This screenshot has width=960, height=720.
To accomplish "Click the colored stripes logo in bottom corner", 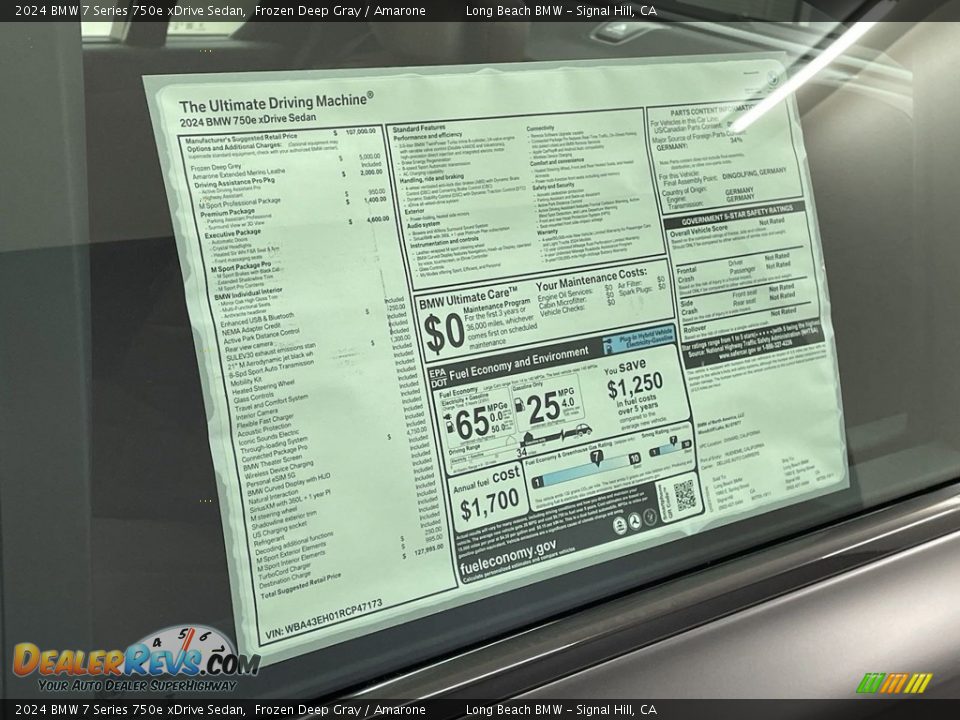I will [893, 683].
